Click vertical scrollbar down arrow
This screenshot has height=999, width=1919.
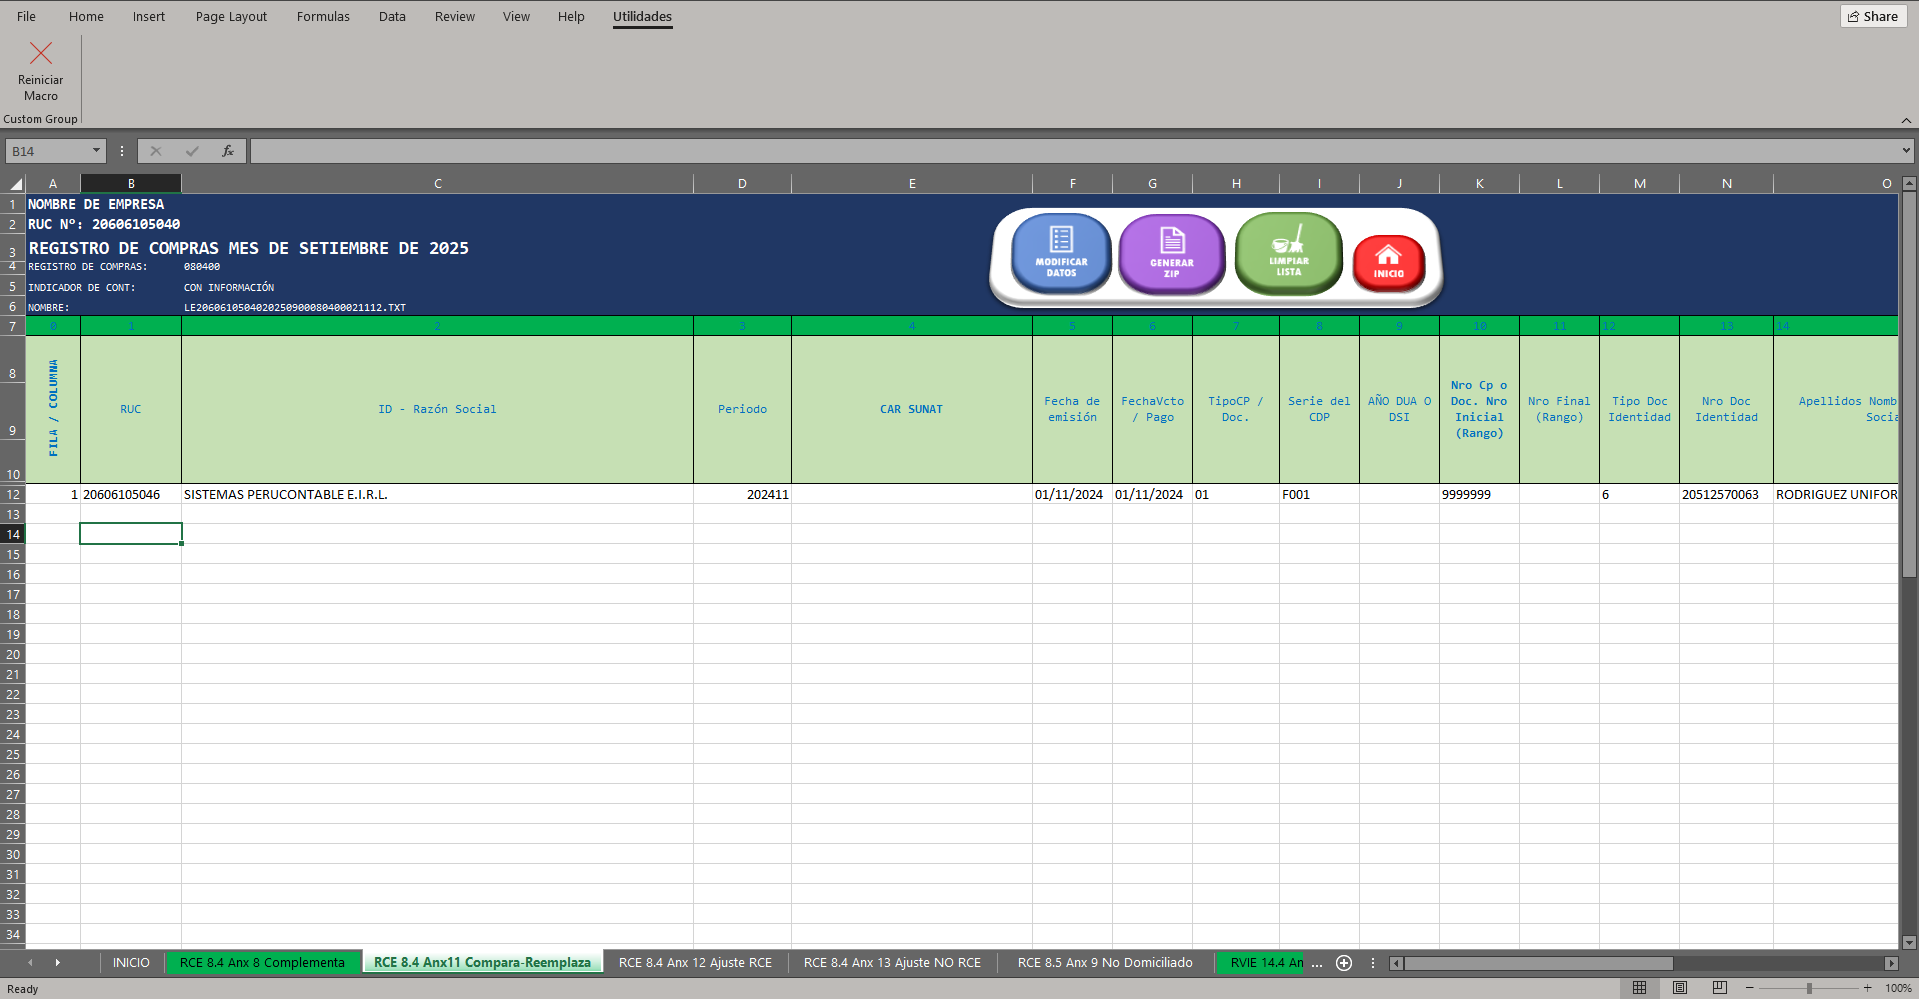(x=1909, y=942)
